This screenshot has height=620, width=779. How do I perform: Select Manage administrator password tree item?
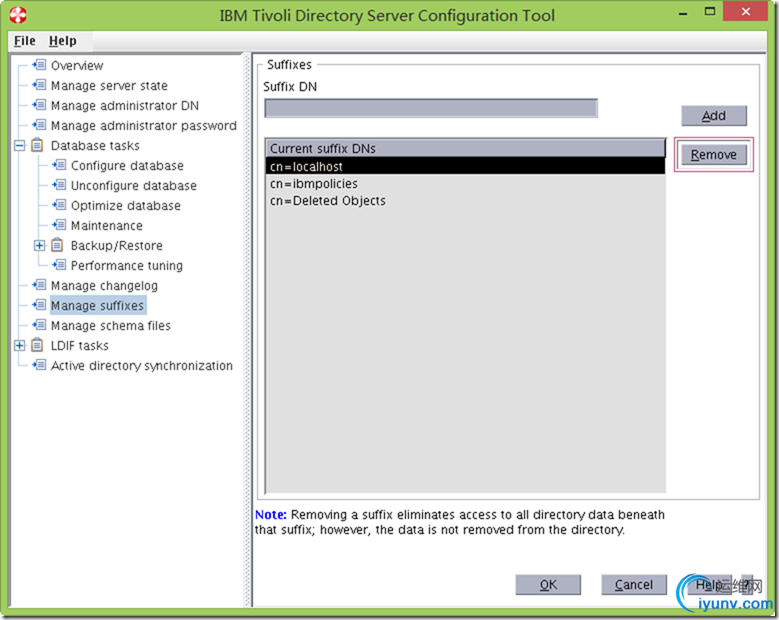[x=144, y=125]
